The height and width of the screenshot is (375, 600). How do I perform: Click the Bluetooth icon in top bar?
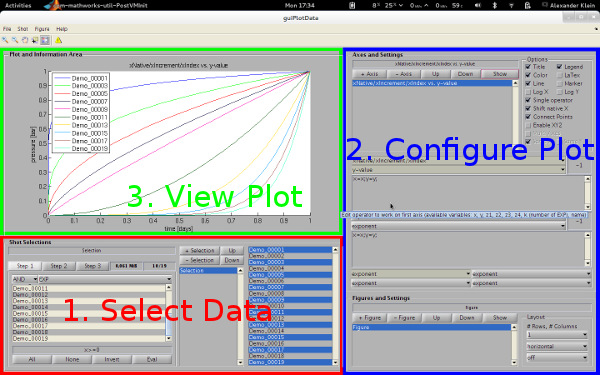pyautogui.click(x=494, y=5)
